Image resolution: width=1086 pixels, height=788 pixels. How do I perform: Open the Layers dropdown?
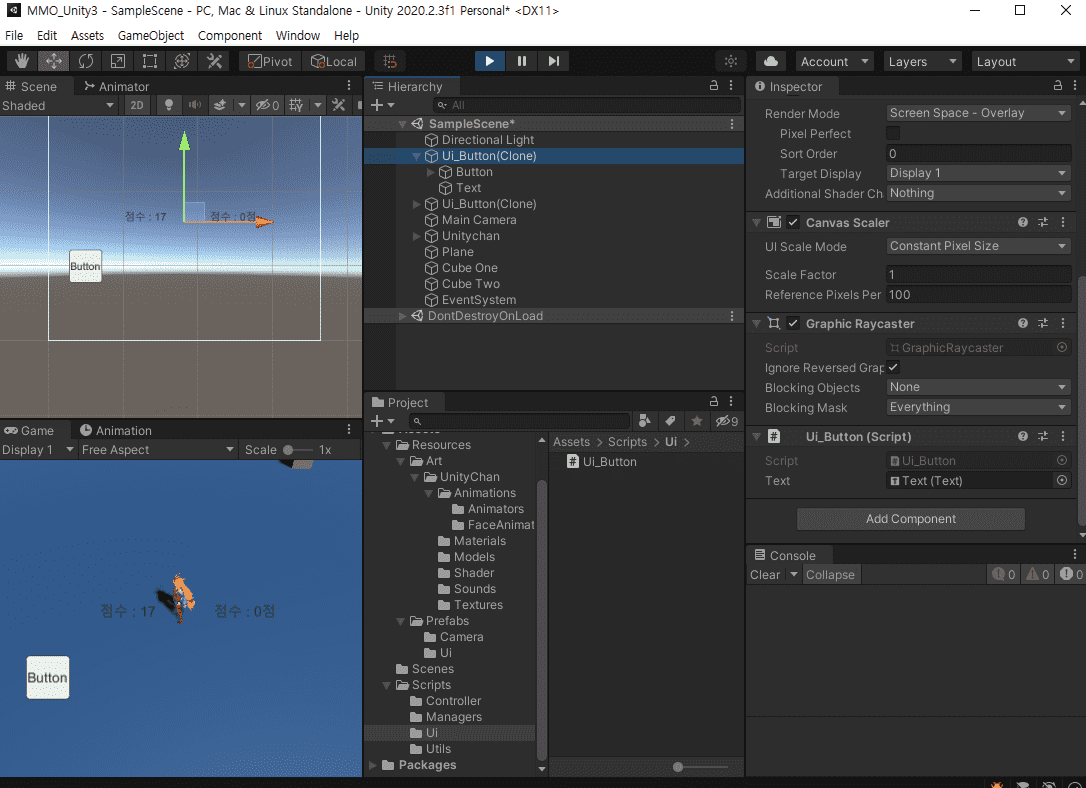point(923,61)
